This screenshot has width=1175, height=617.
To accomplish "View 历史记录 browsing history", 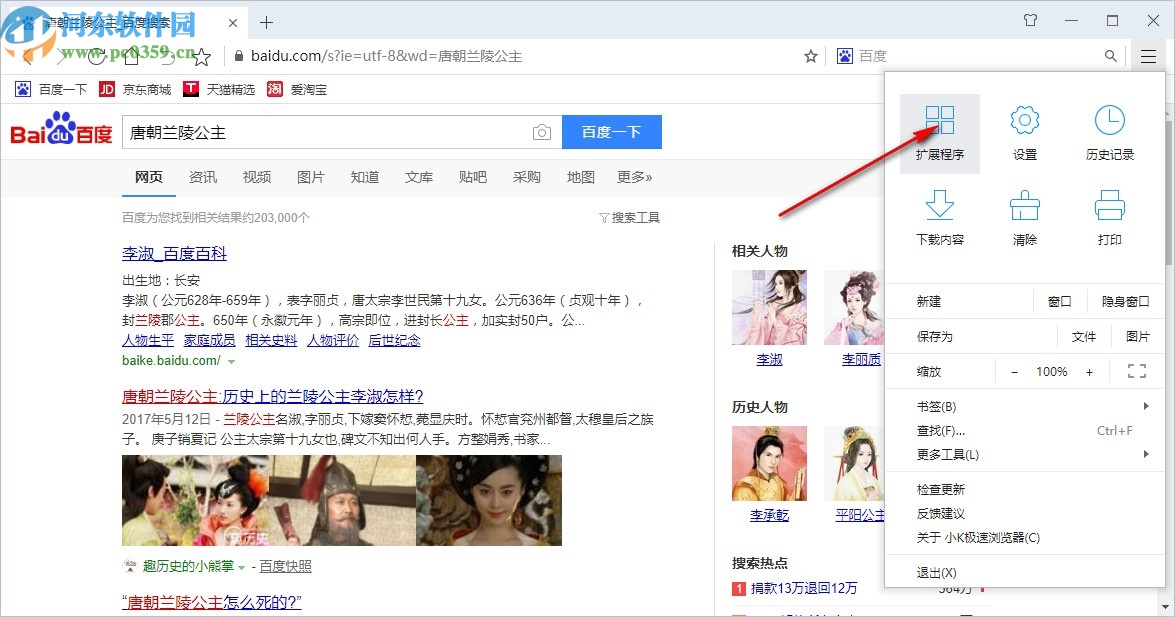I will [x=1109, y=131].
